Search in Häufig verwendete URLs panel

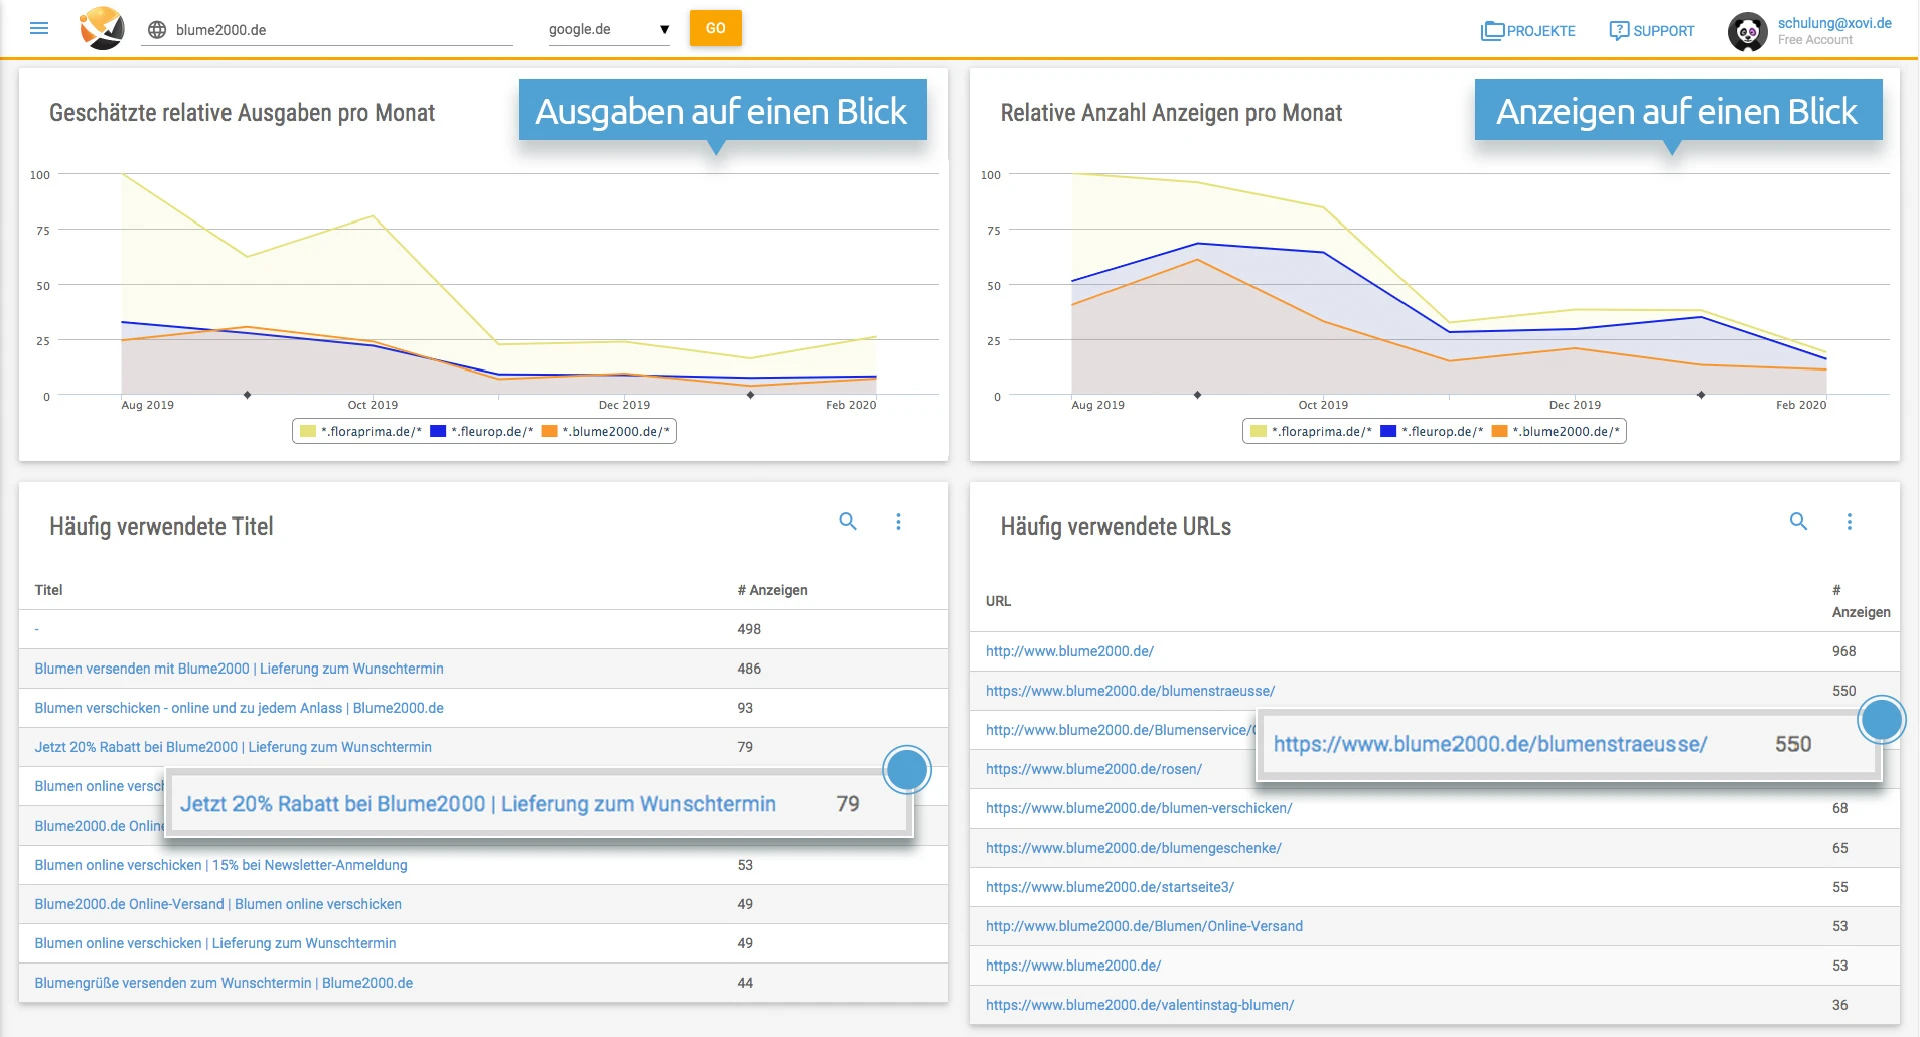[1797, 521]
